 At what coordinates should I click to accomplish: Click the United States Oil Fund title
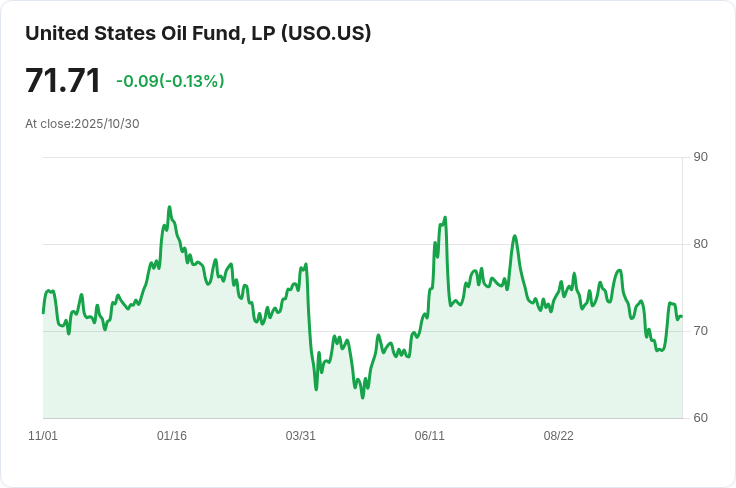198,33
